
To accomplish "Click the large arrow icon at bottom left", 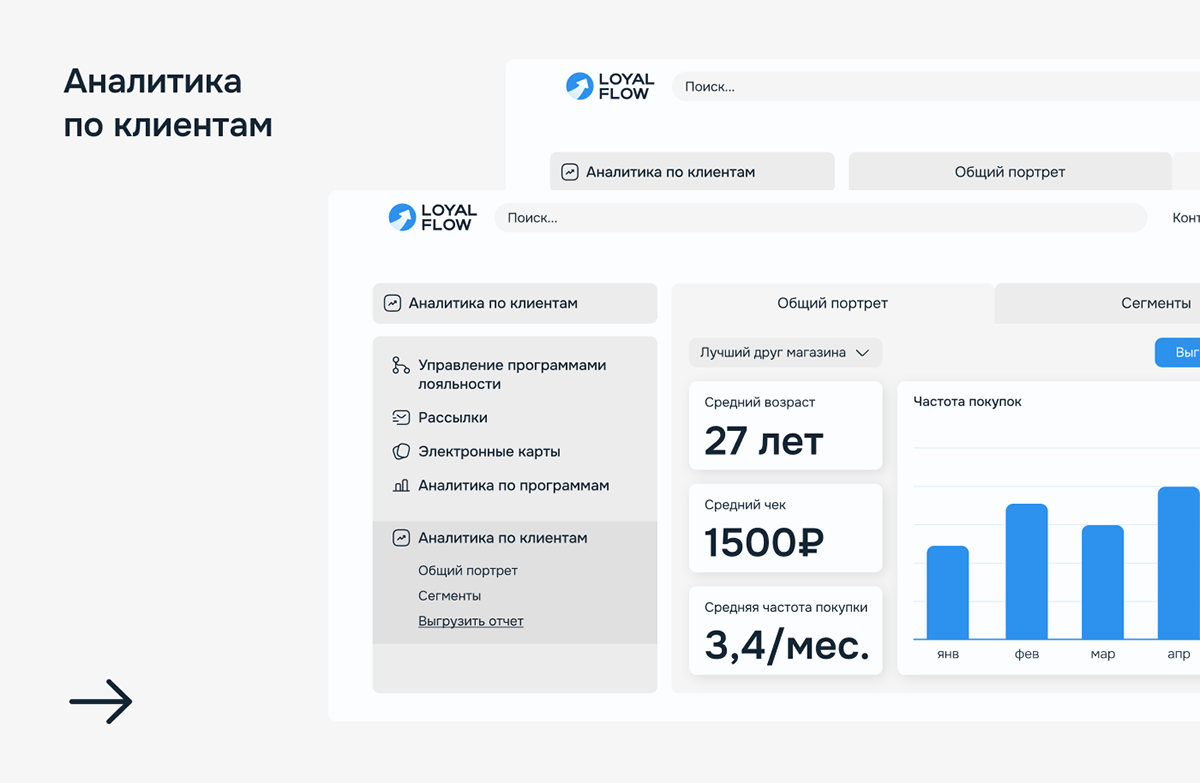I will (101, 702).
